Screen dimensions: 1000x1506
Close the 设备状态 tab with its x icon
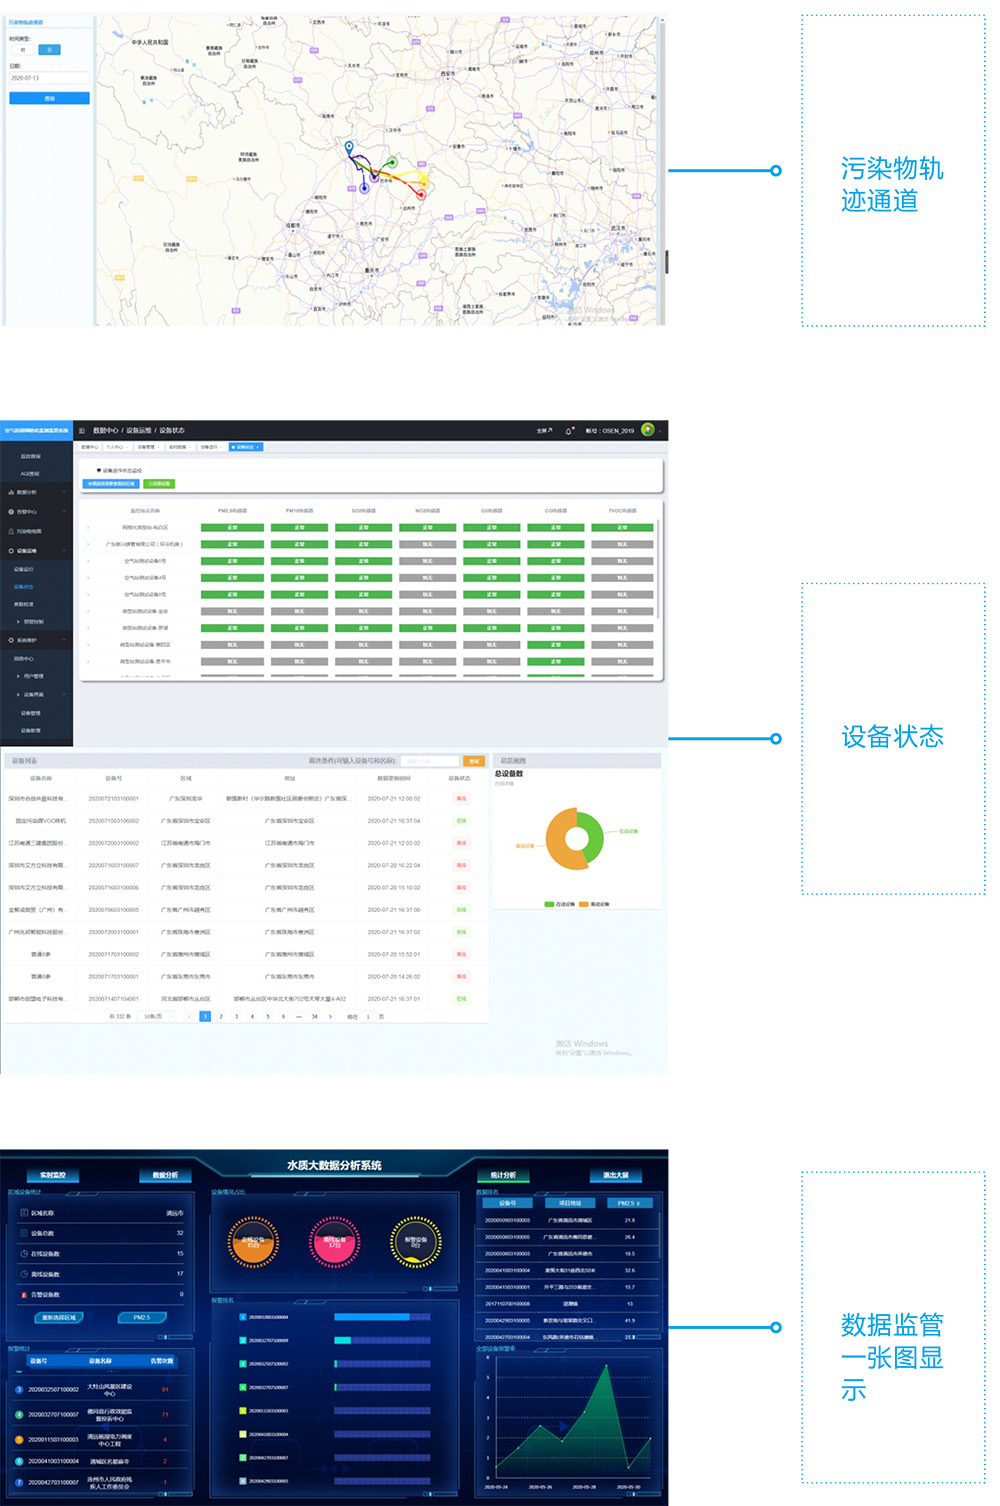coord(258,447)
